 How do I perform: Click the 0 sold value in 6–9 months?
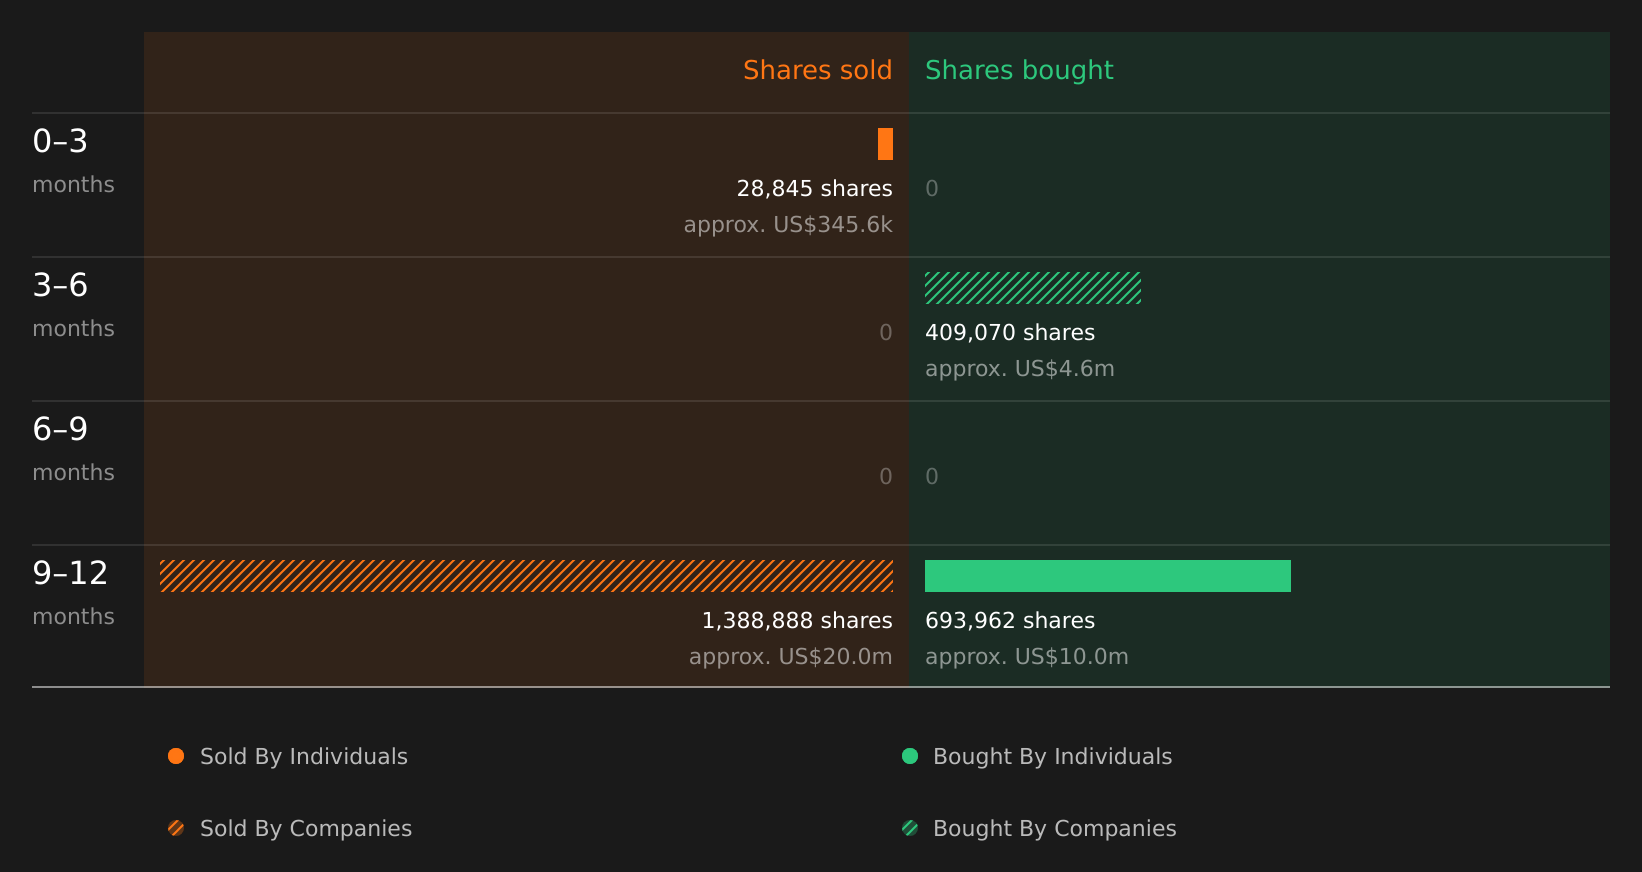[886, 477]
